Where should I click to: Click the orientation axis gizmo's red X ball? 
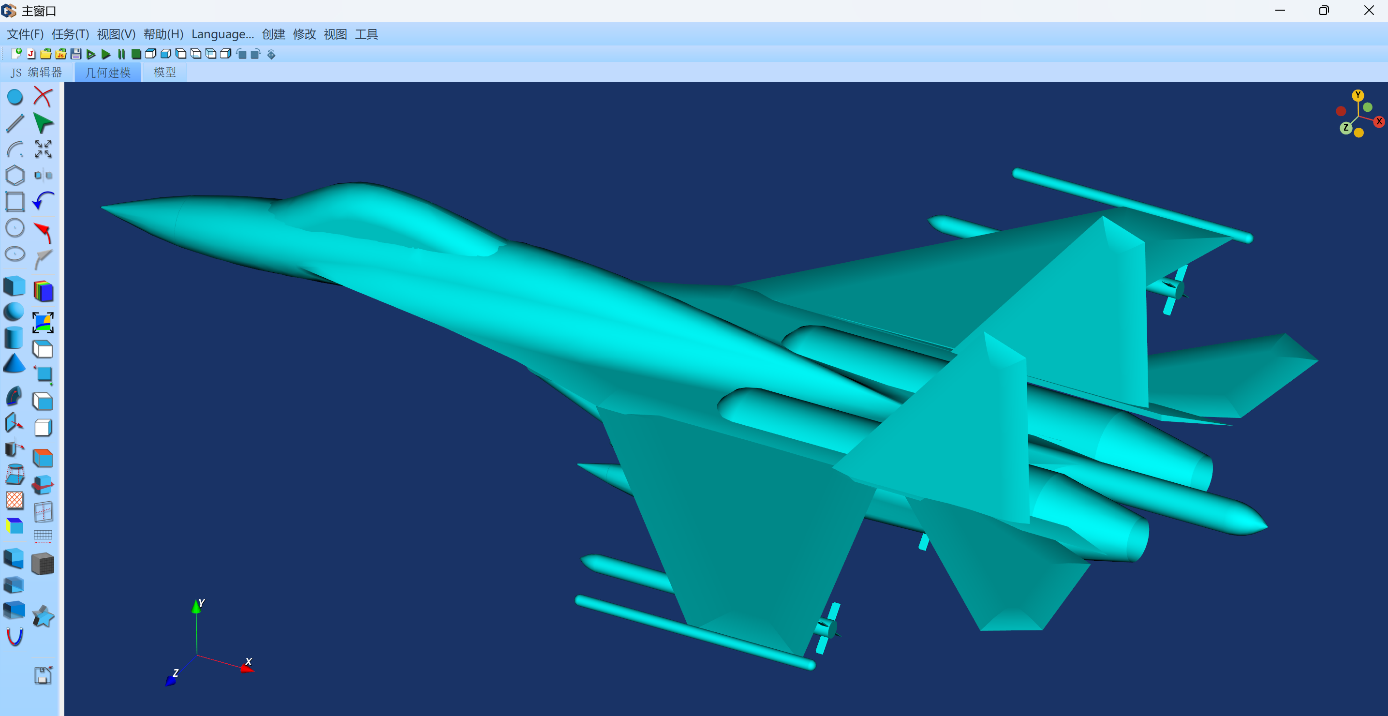(1379, 122)
